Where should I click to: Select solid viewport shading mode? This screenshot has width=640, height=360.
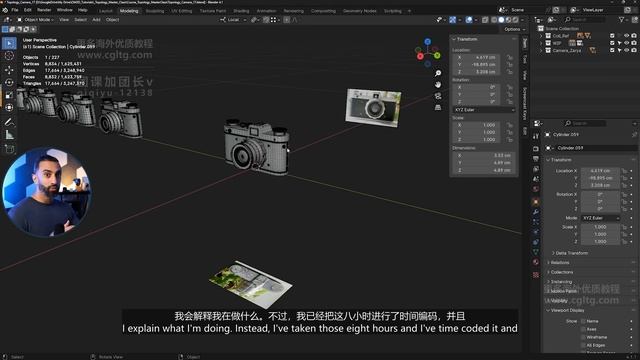[501, 20]
